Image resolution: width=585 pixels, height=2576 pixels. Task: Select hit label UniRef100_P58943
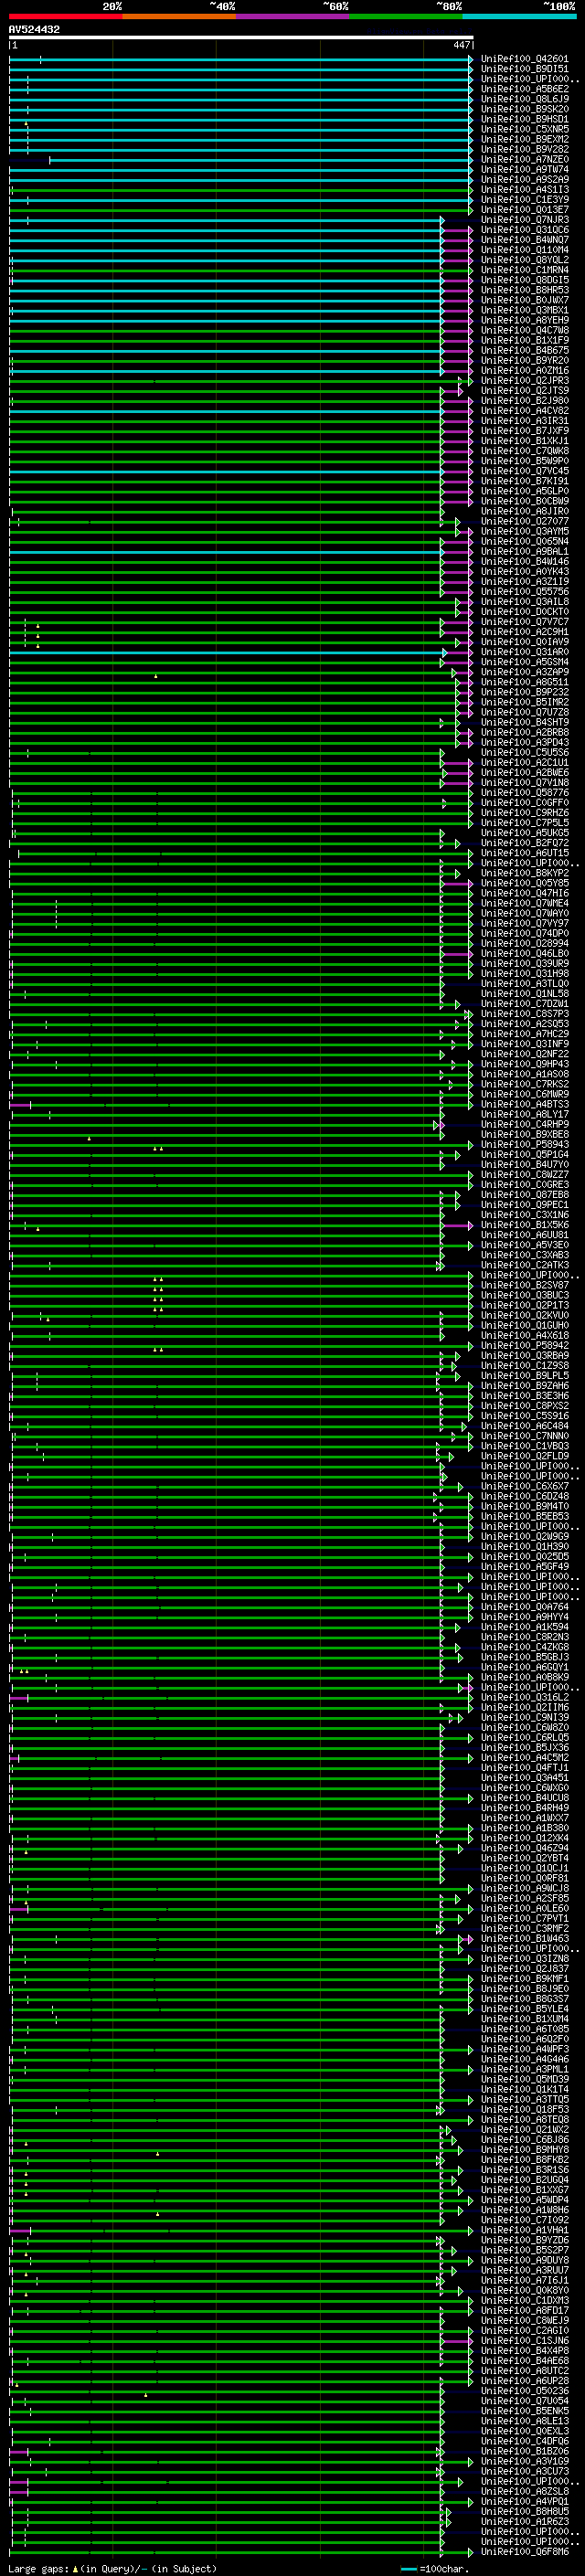tap(525, 1145)
